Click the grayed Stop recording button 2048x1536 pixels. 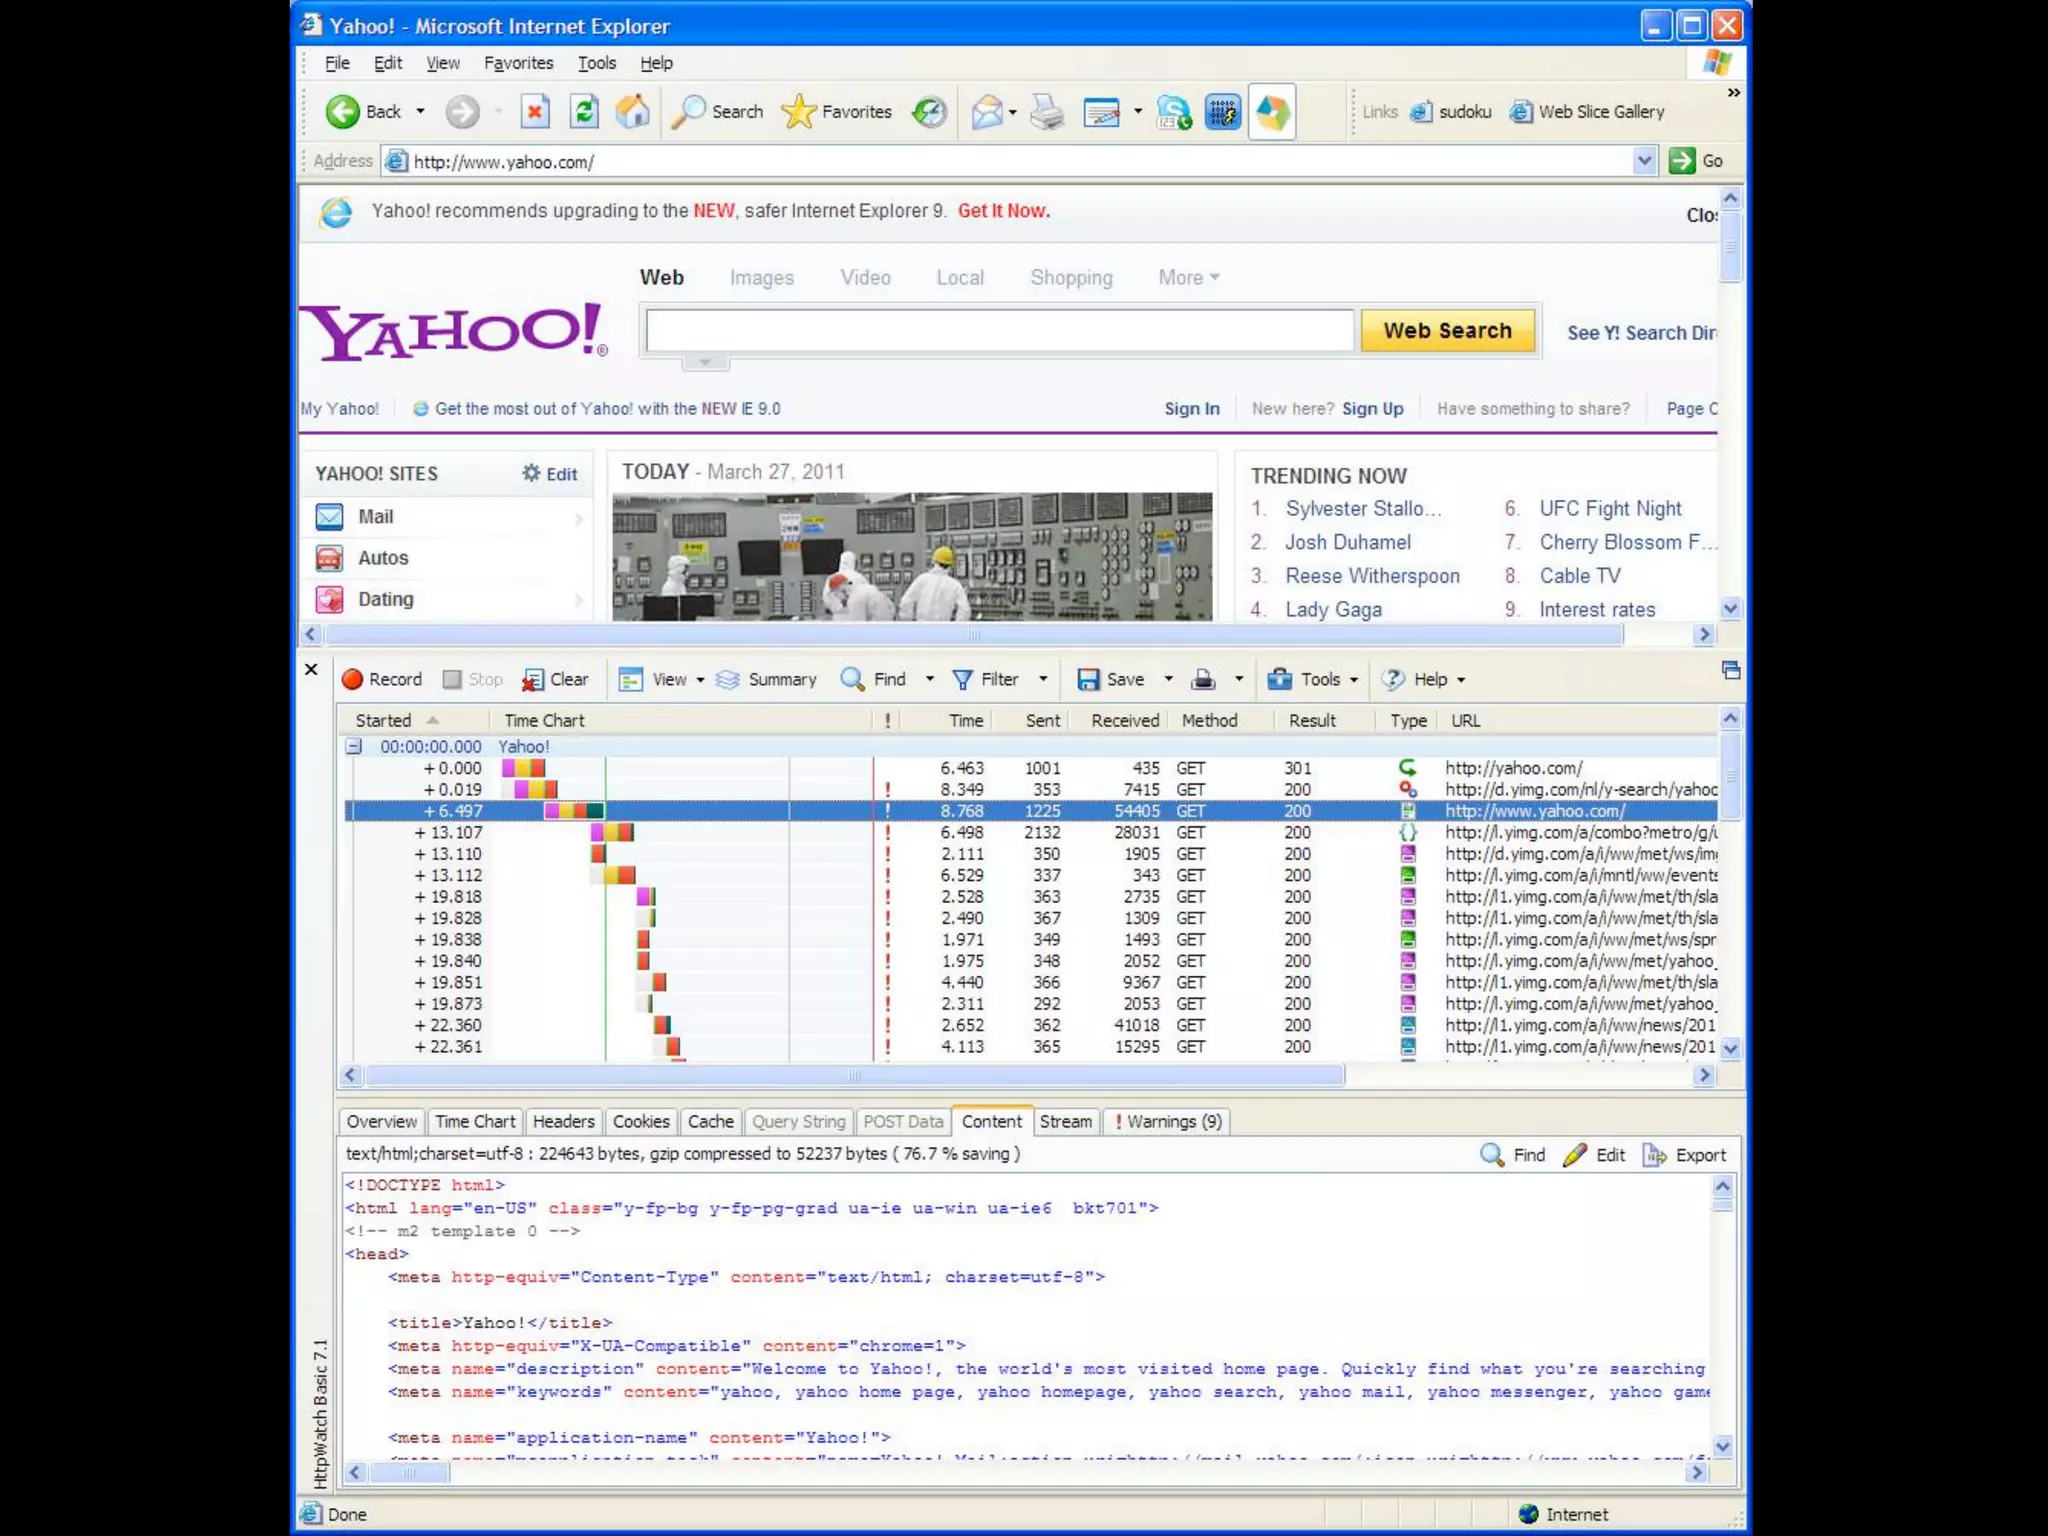473,679
